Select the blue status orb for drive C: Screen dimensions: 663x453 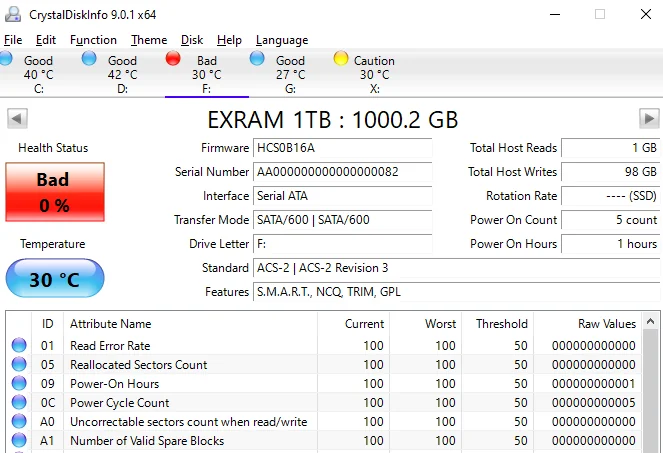5,58
